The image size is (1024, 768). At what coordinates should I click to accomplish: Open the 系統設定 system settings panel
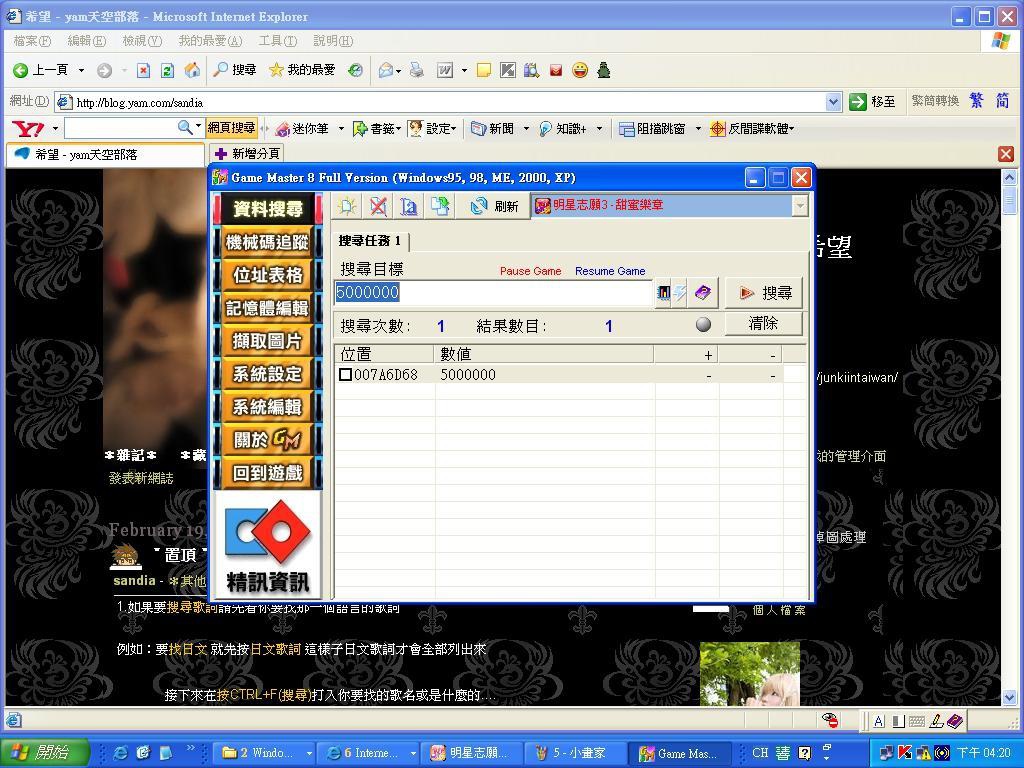click(x=268, y=374)
